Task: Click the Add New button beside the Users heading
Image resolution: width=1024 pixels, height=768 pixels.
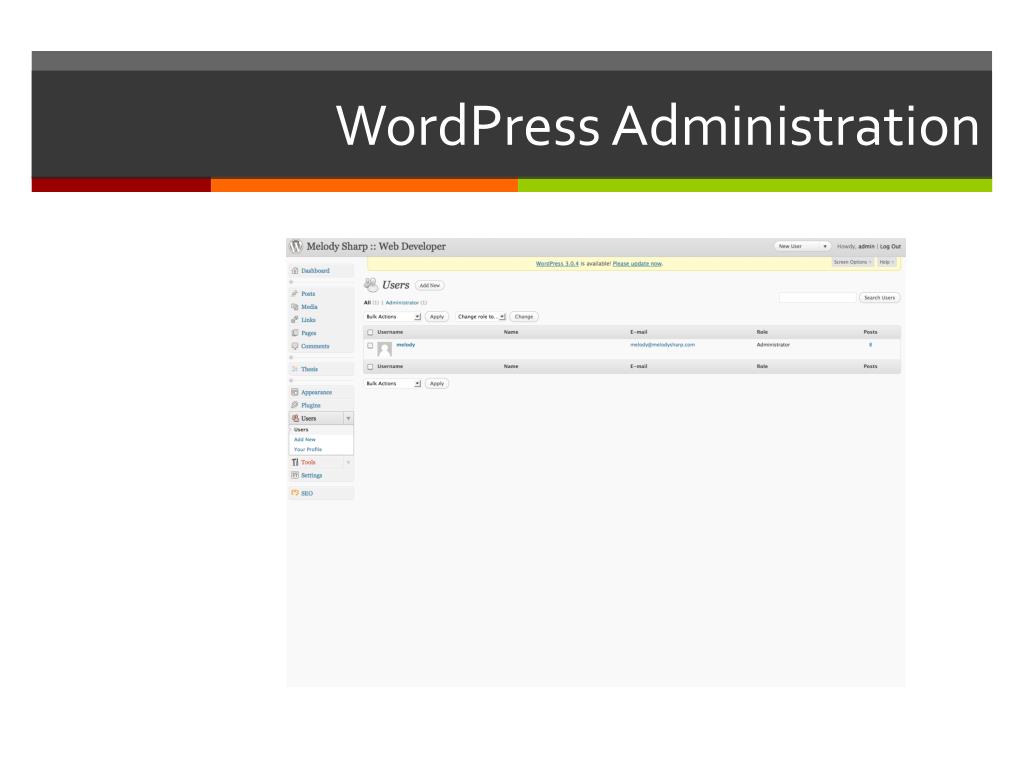Action: point(430,285)
